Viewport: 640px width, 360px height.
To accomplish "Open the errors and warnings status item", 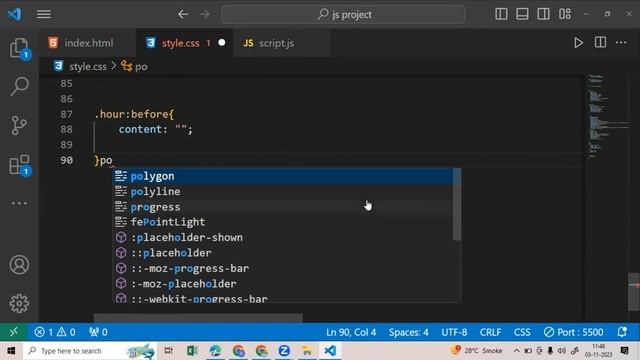I will [x=55, y=332].
